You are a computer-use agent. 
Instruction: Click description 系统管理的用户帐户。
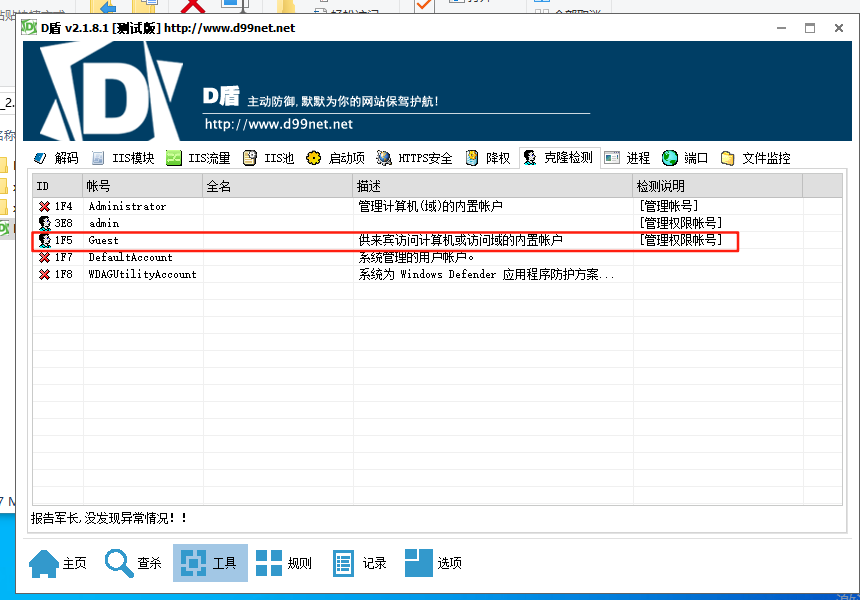[x=416, y=257]
